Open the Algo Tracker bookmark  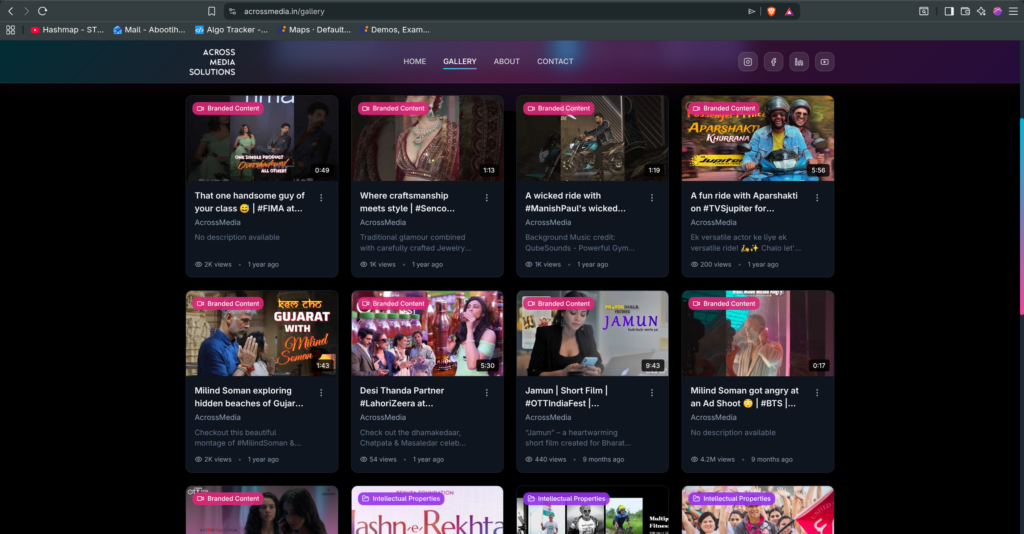[231, 29]
